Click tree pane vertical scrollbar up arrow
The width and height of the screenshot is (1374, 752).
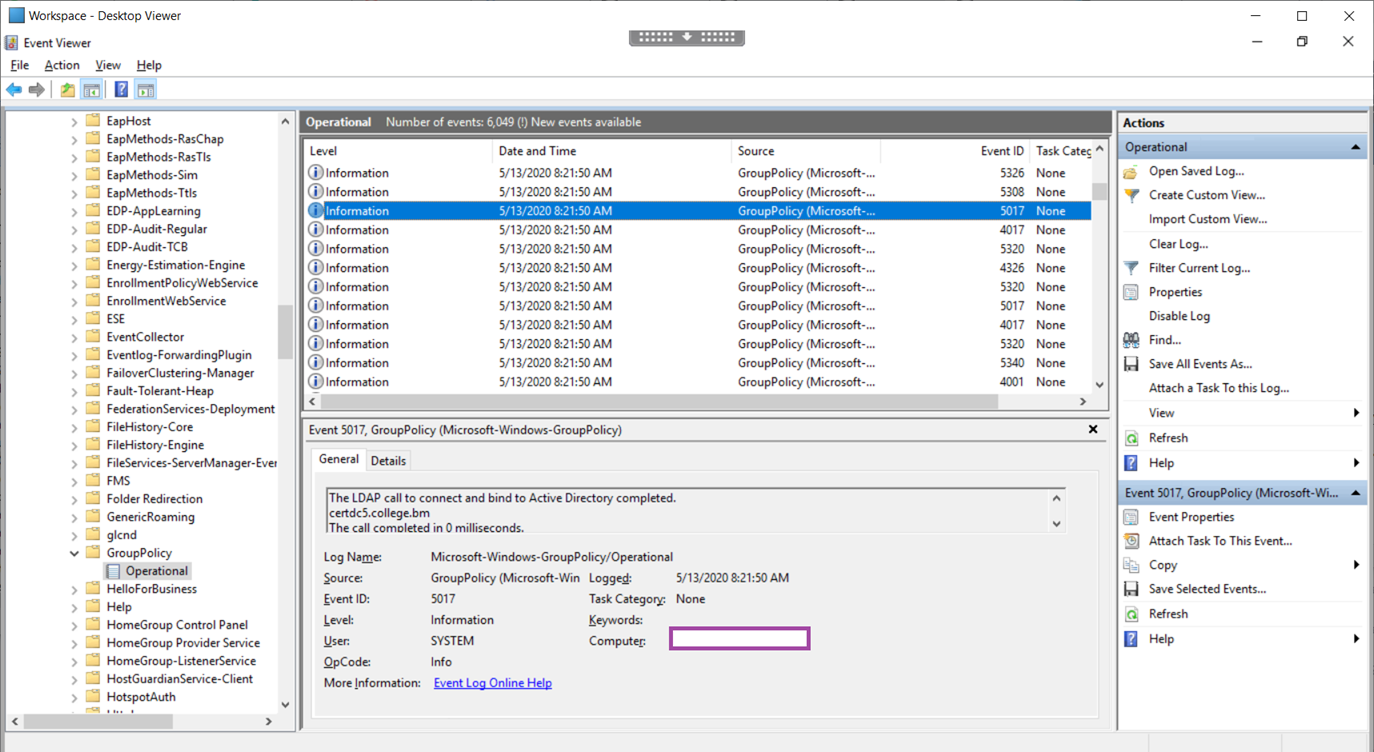pyautogui.click(x=285, y=122)
